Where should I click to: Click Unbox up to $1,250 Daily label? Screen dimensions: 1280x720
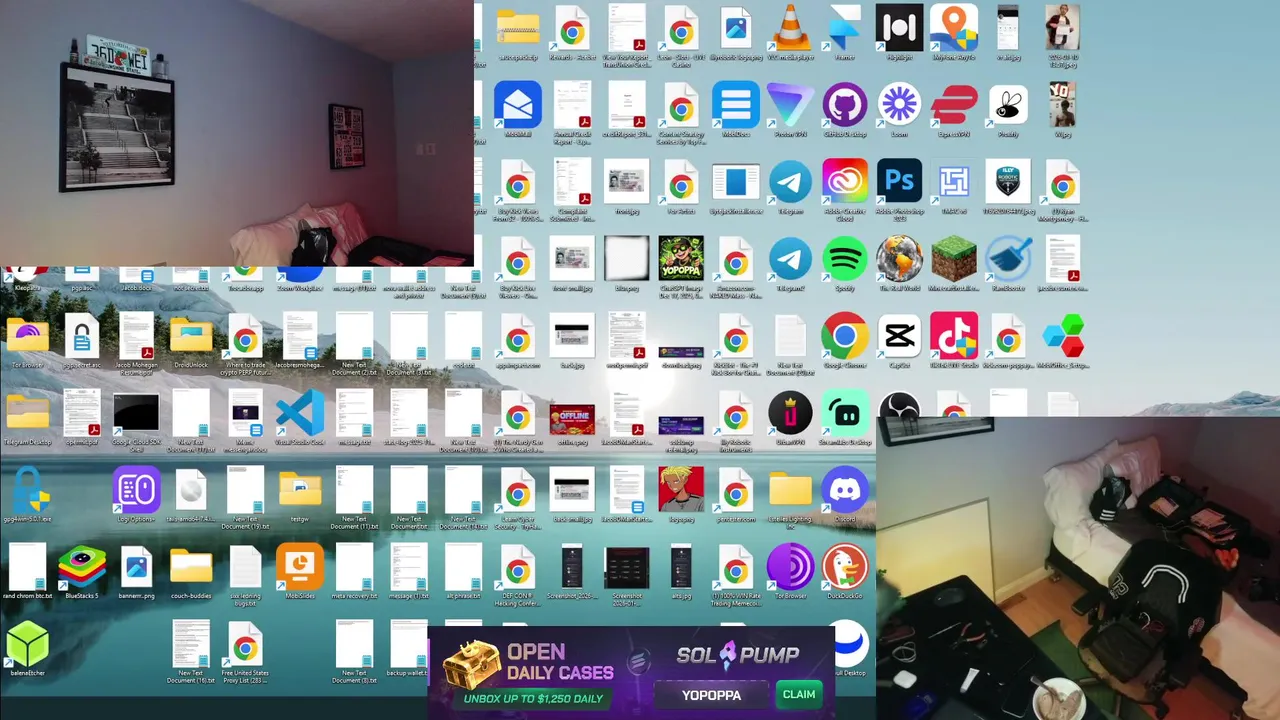[x=533, y=698]
